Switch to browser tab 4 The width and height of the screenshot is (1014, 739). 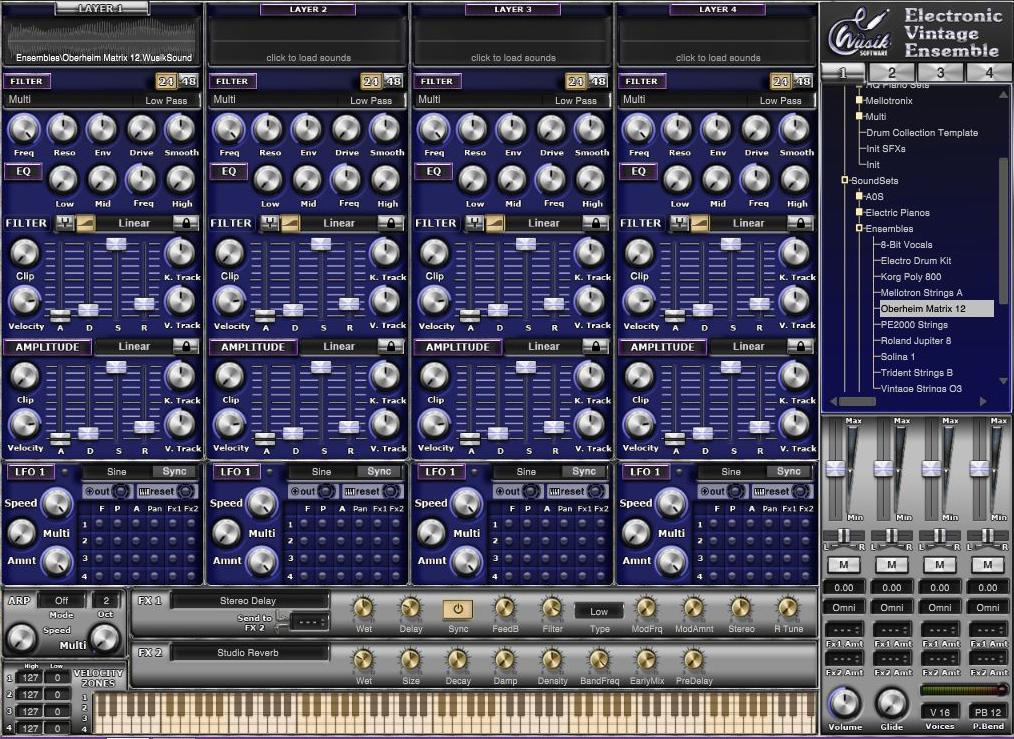989,72
